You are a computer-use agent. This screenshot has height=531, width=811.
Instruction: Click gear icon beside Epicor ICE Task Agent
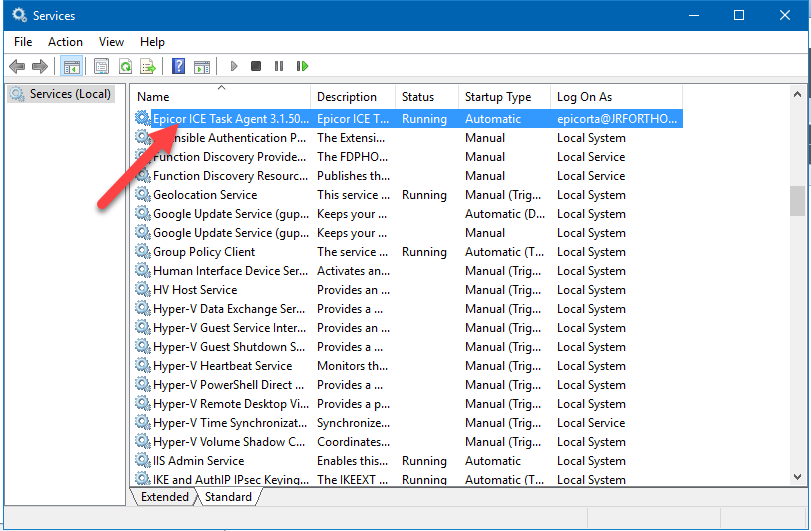pyautogui.click(x=143, y=118)
